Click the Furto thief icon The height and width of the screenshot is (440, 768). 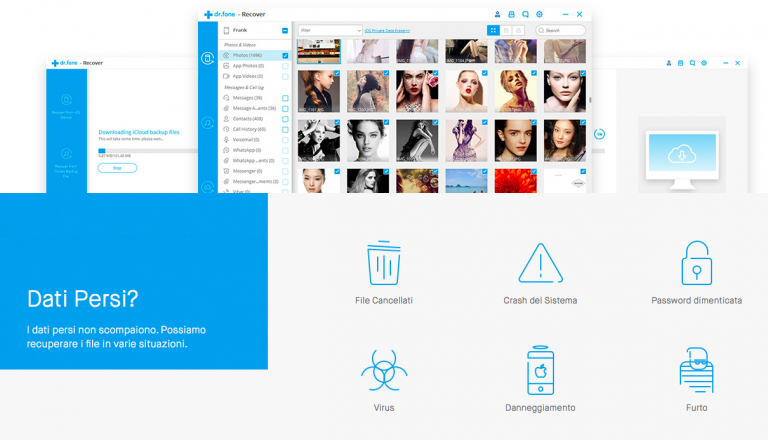pos(696,371)
